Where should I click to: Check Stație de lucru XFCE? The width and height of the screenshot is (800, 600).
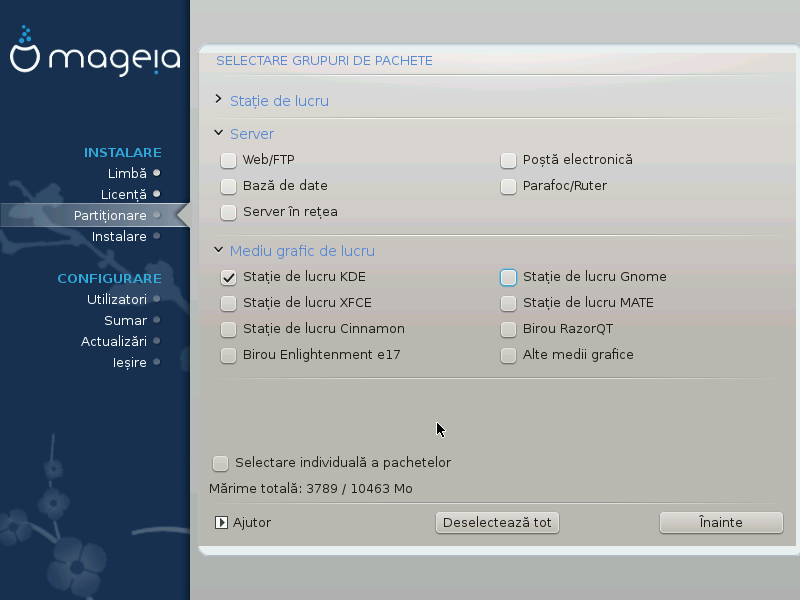(228, 303)
